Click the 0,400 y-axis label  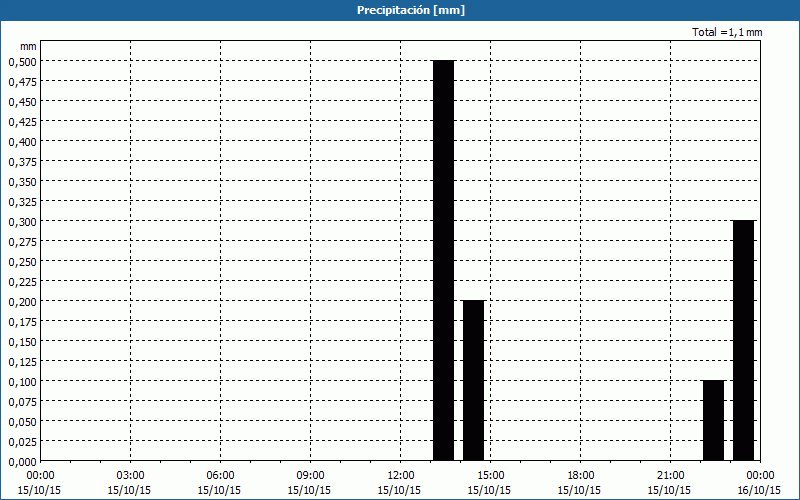[x=22, y=141]
